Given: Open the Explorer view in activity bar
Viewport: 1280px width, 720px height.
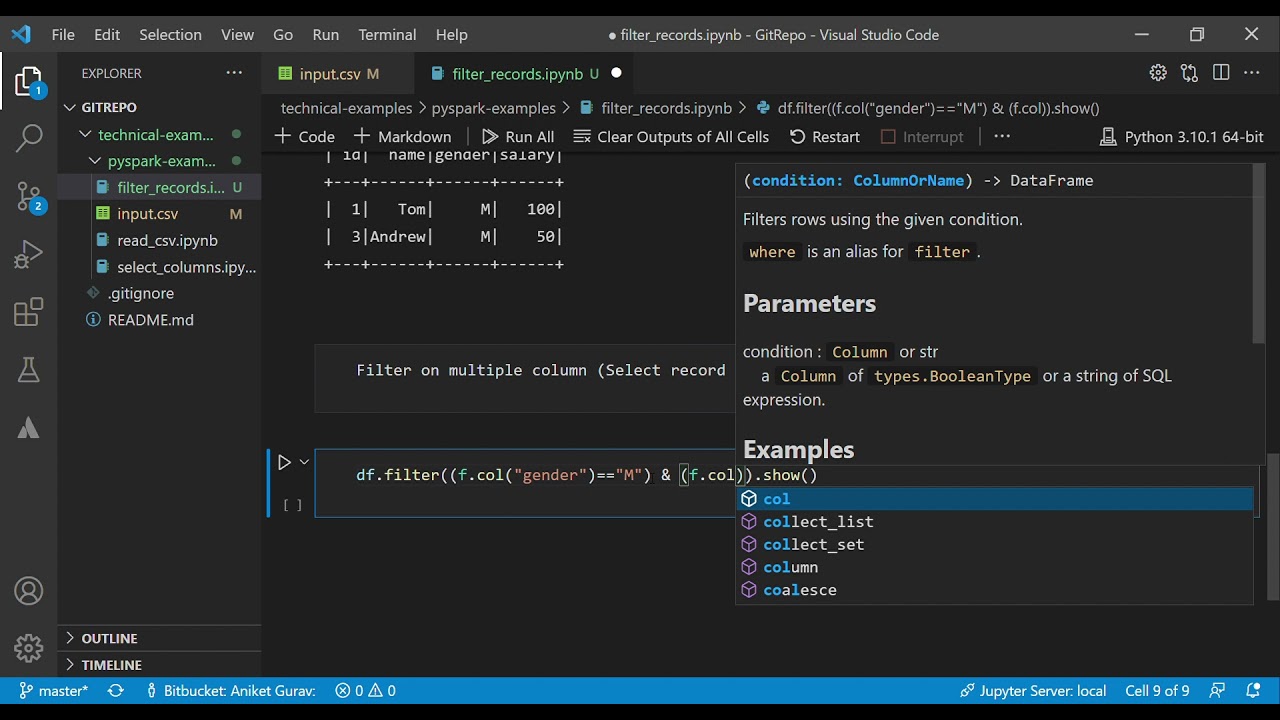Looking at the screenshot, I should [29, 81].
